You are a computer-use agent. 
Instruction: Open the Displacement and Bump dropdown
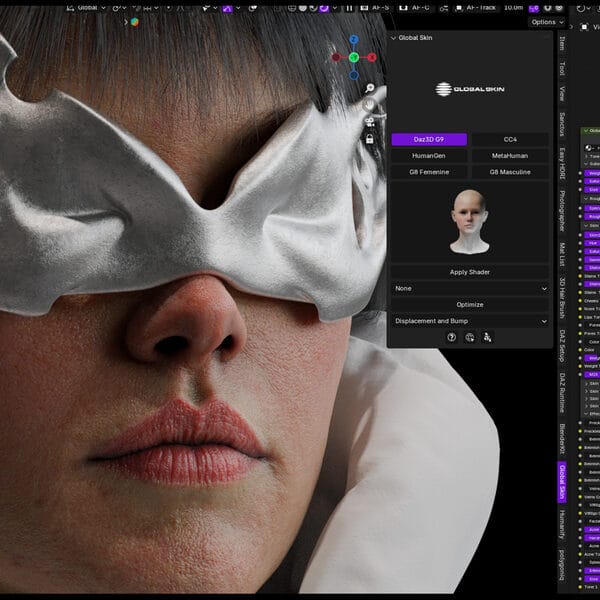pyautogui.click(x=470, y=321)
